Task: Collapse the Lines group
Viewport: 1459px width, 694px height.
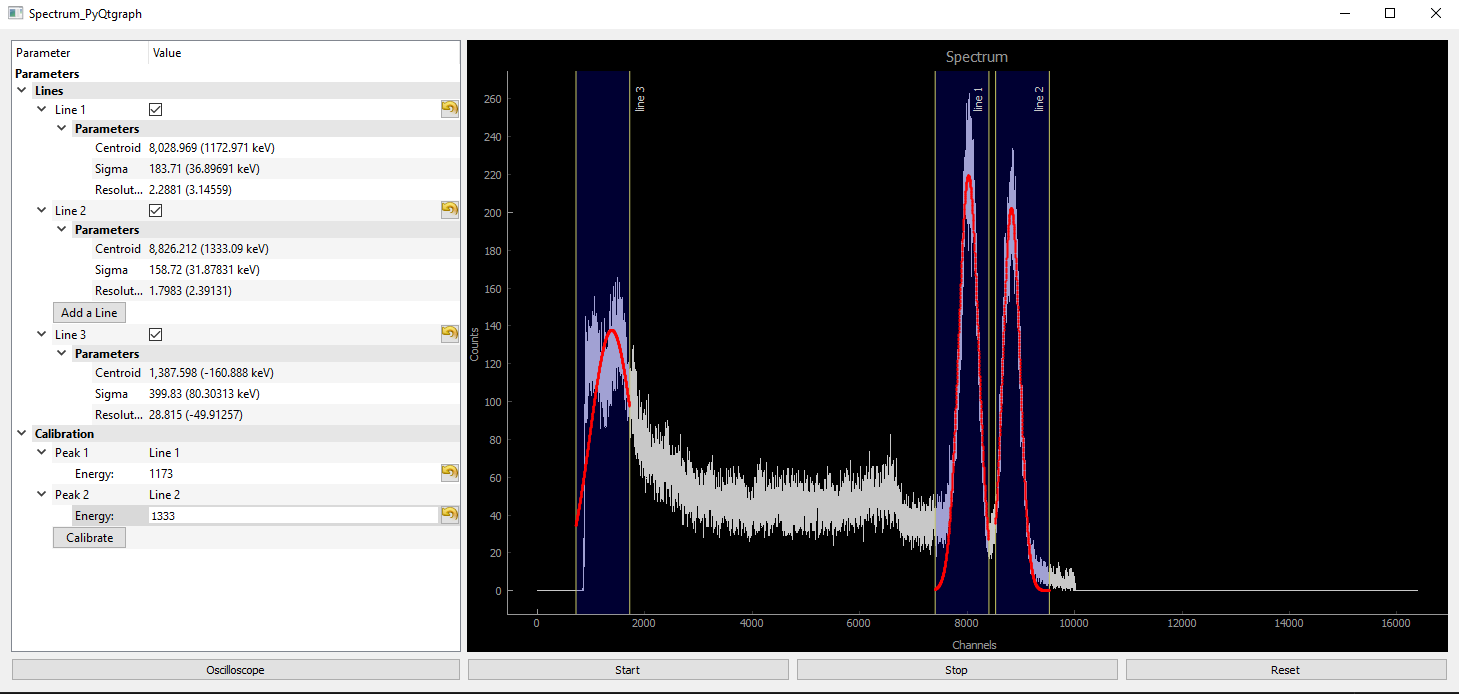Action: pyautogui.click(x=22, y=91)
